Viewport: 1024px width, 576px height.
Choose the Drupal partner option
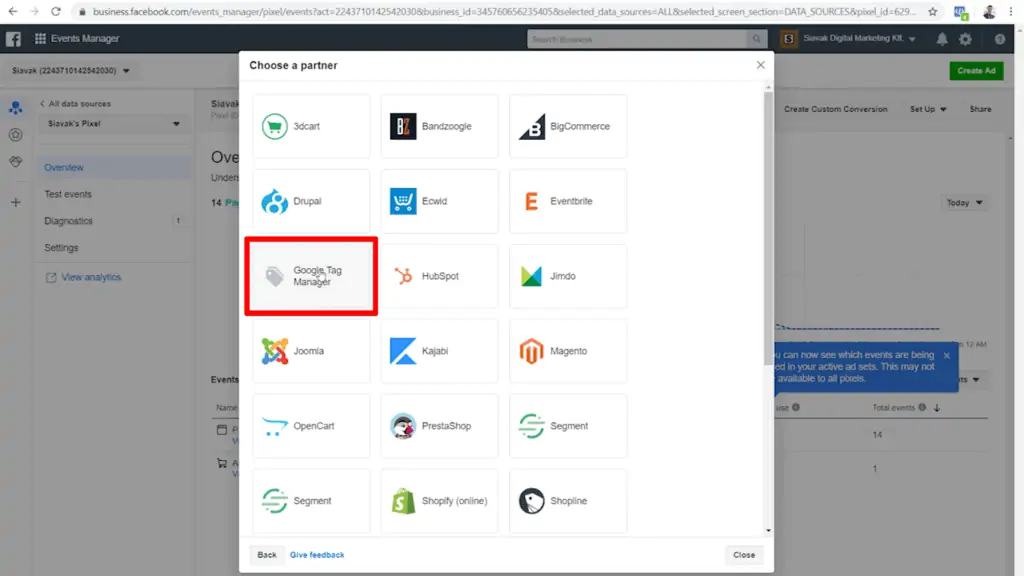(311, 201)
